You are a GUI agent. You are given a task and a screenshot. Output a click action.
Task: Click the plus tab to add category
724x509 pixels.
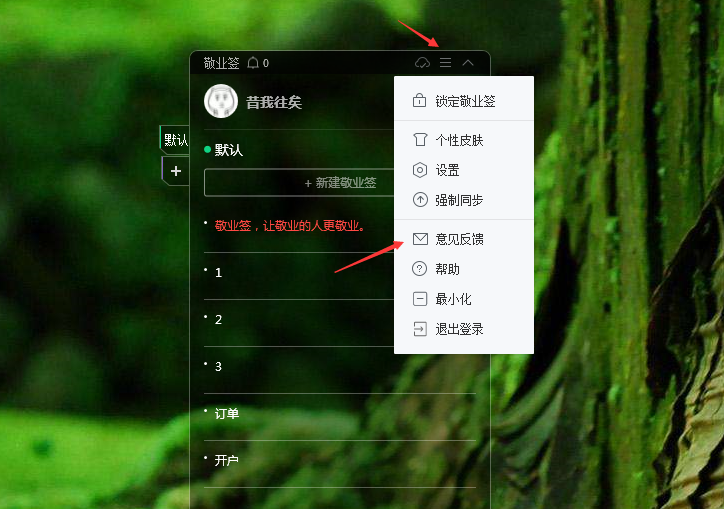175,171
